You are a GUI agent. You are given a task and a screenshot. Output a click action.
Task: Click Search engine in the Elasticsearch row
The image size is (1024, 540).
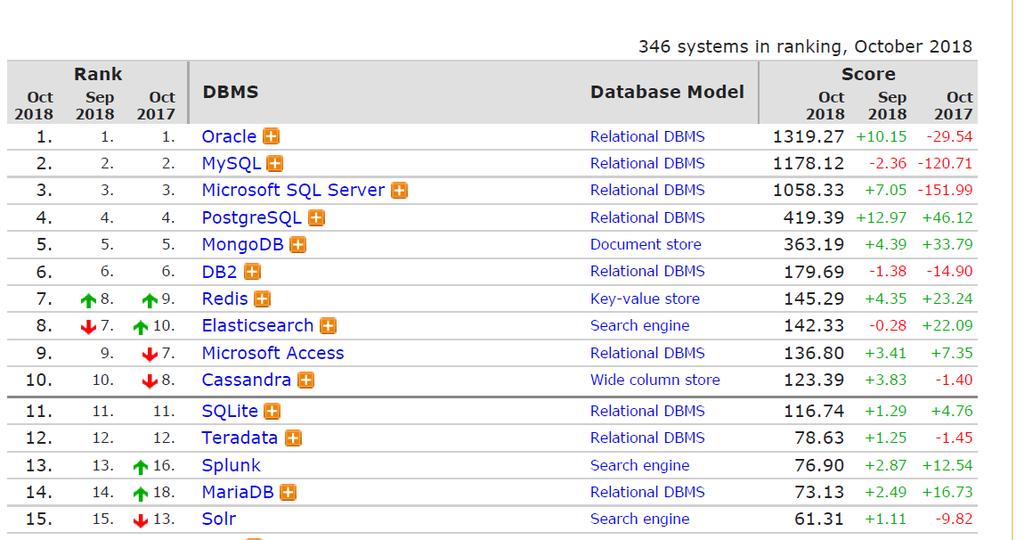coord(640,325)
